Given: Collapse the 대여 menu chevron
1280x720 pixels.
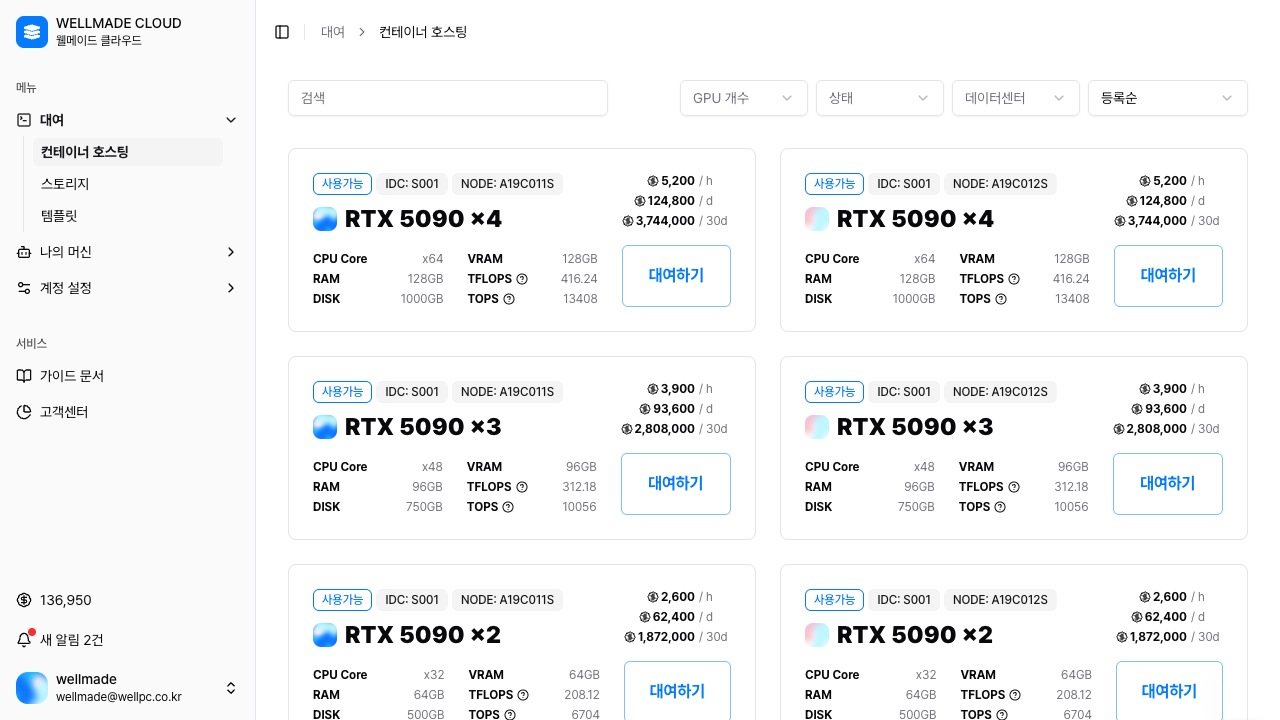Looking at the screenshot, I should point(231,120).
